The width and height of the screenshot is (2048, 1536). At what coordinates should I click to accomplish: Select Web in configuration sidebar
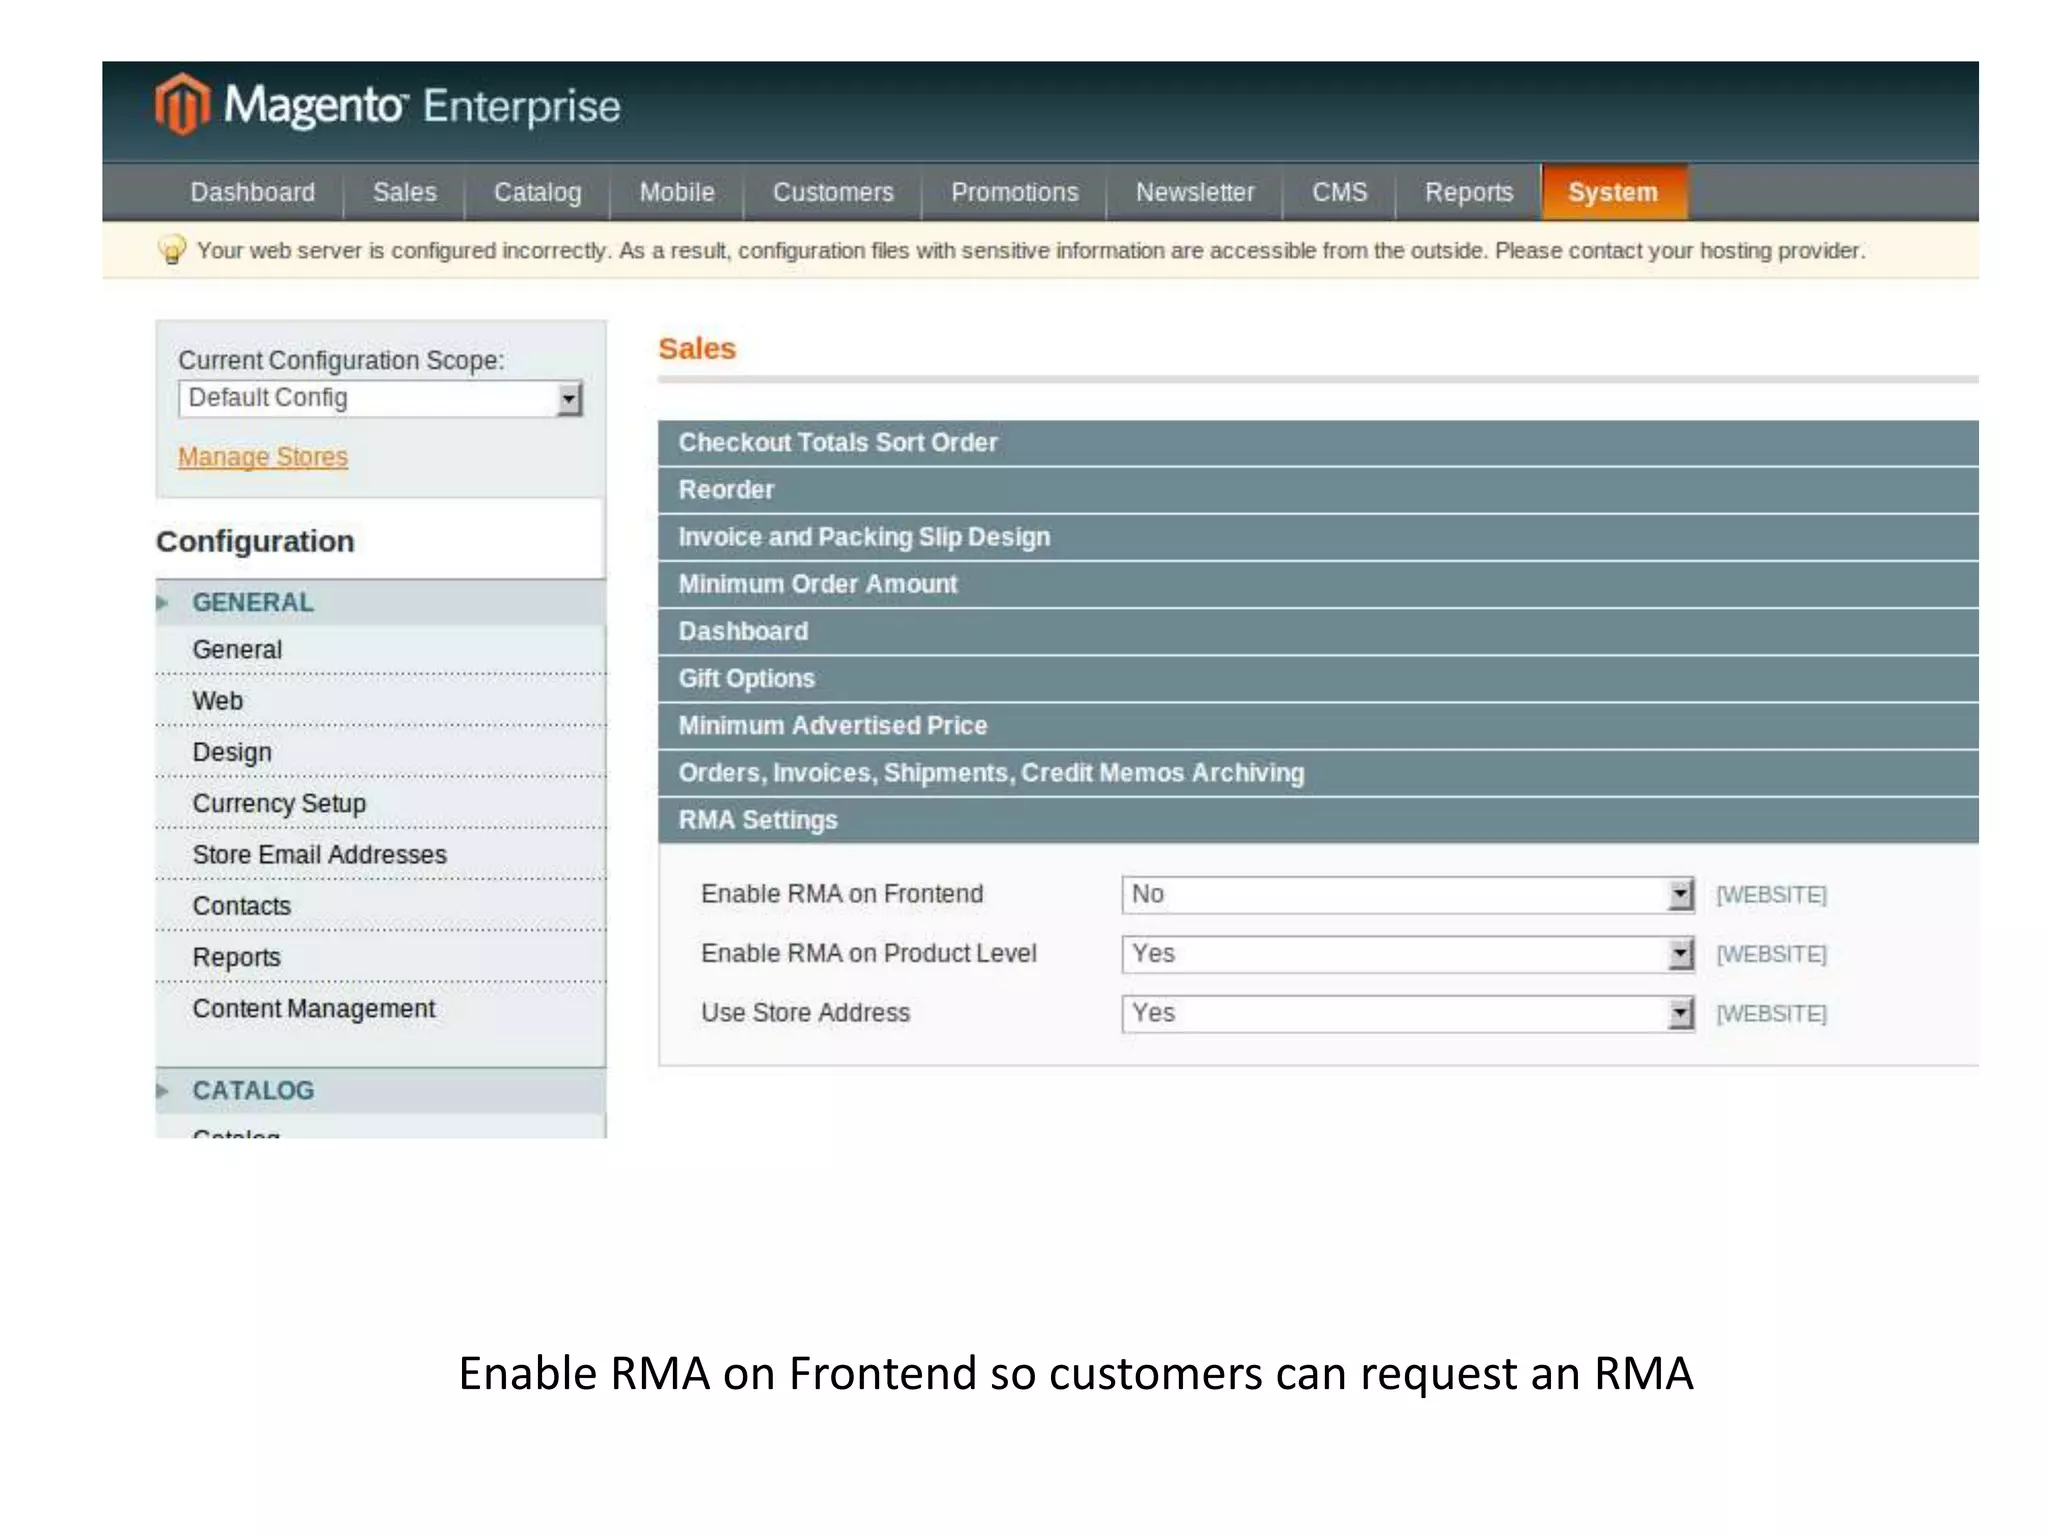(x=380, y=701)
